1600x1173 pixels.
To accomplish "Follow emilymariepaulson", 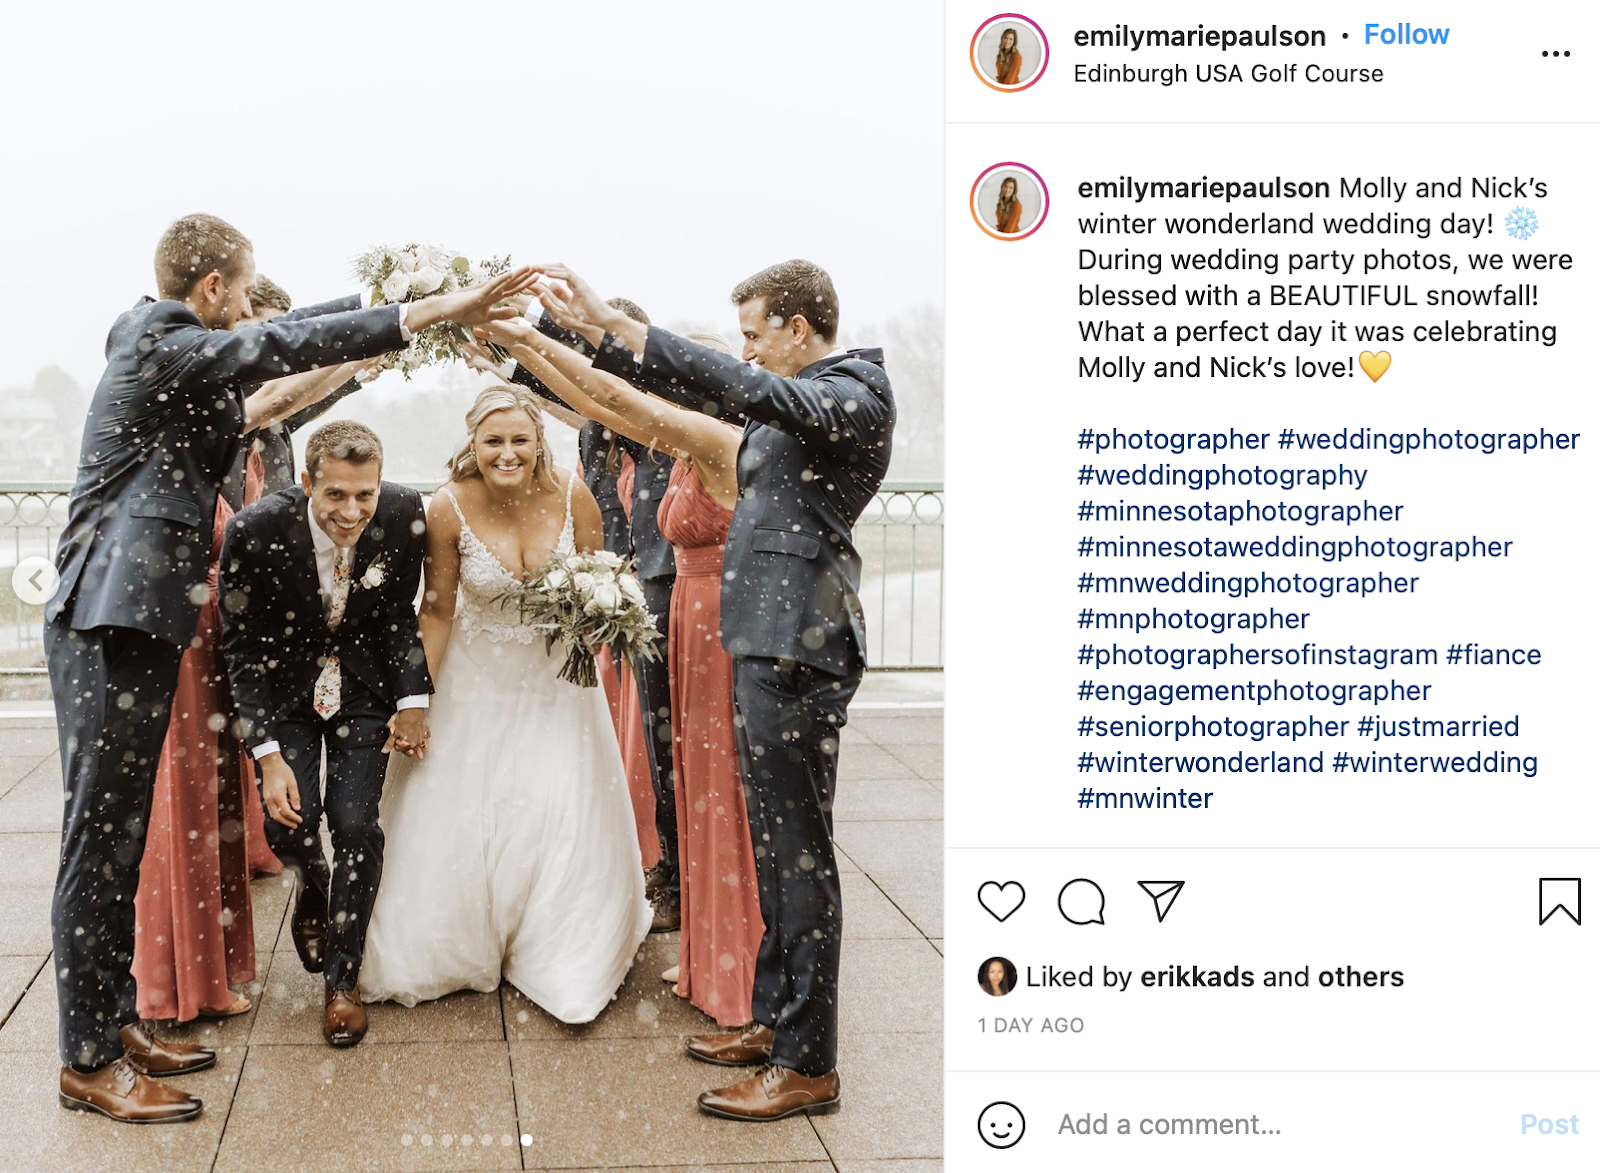I will tap(1406, 35).
